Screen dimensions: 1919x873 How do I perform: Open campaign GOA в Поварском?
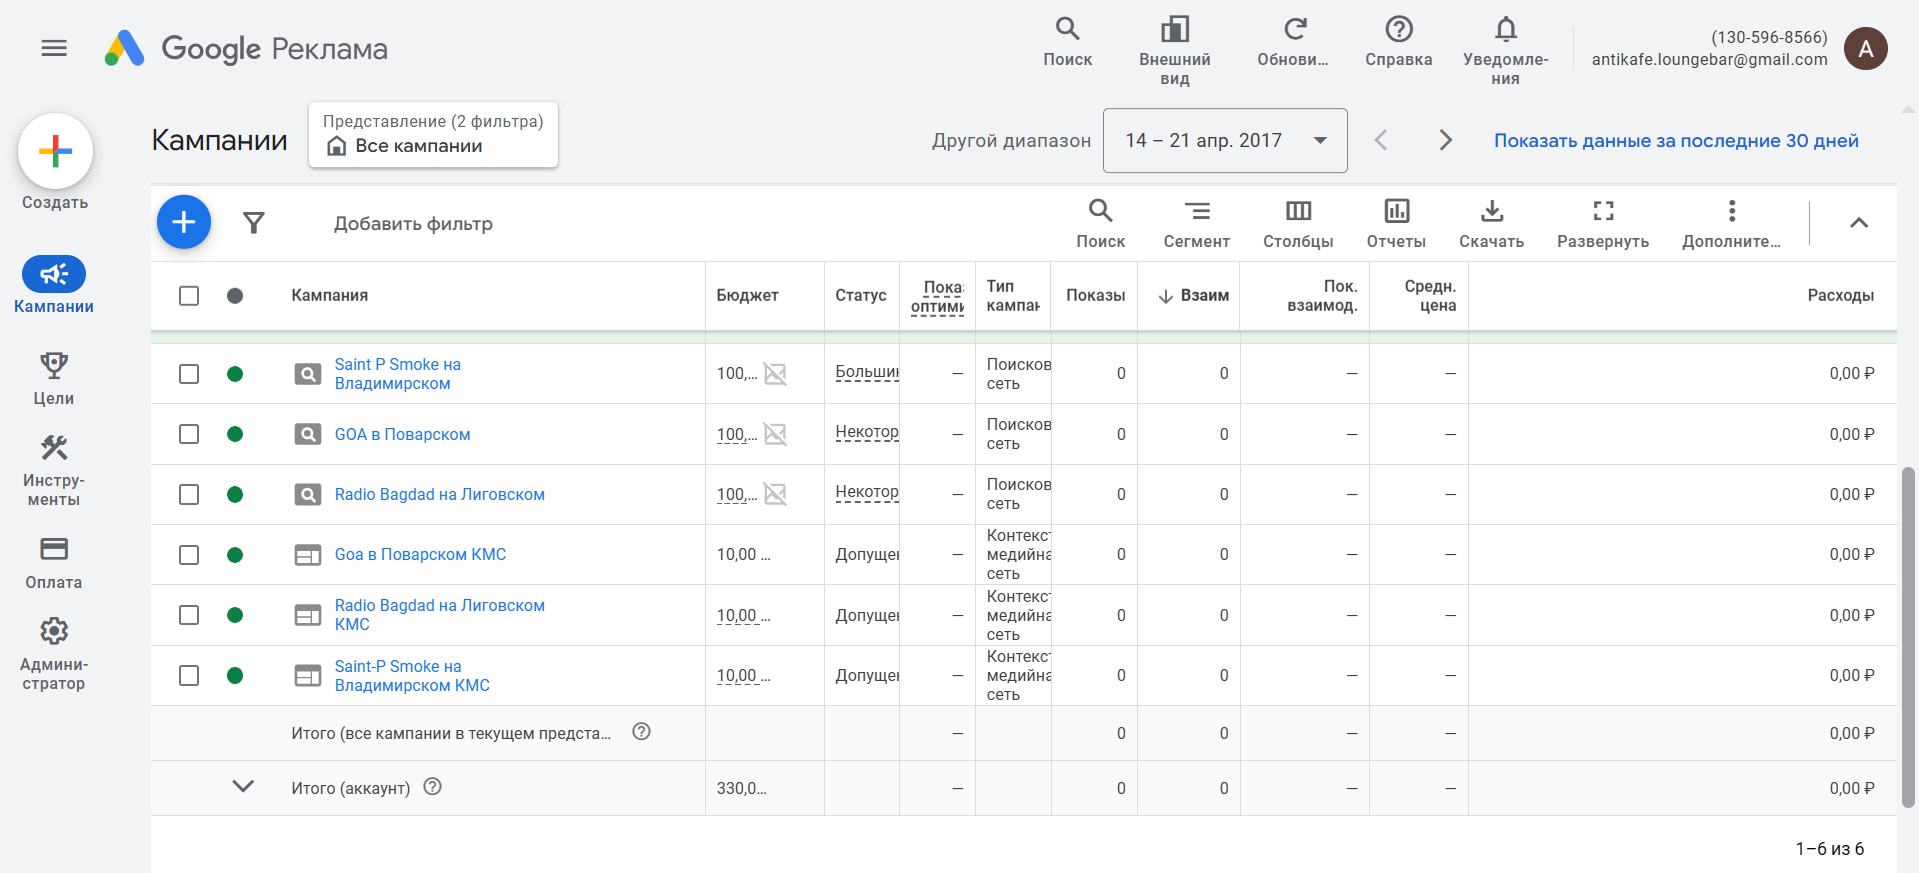(x=402, y=434)
